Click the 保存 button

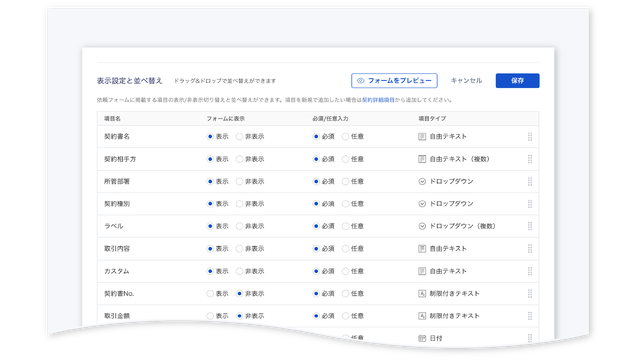(518, 81)
